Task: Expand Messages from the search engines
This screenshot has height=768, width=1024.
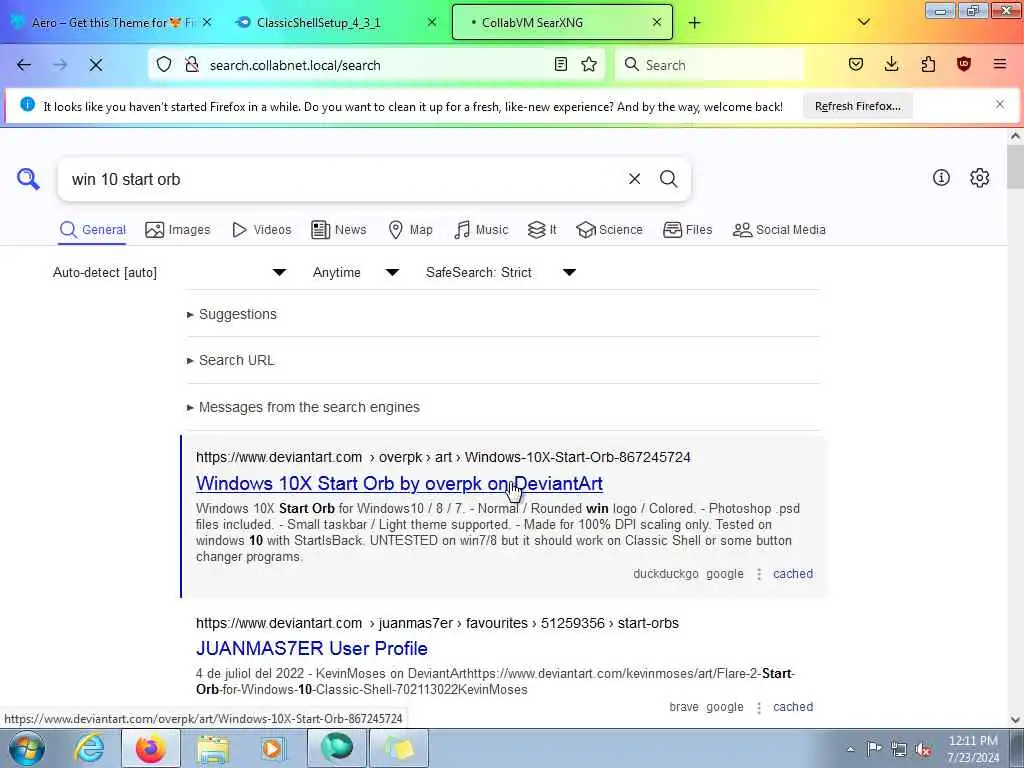Action: 303,407
